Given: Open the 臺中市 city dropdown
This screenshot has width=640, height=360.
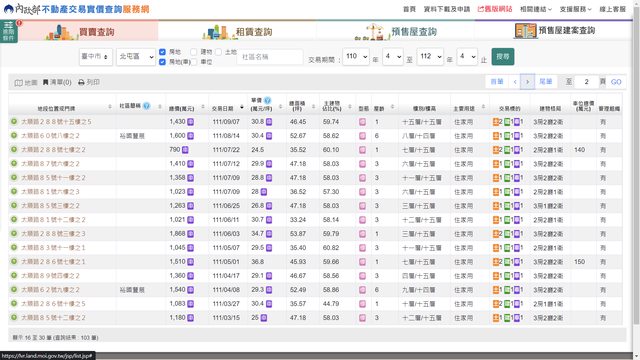Looking at the screenshot, I should 96,56.
